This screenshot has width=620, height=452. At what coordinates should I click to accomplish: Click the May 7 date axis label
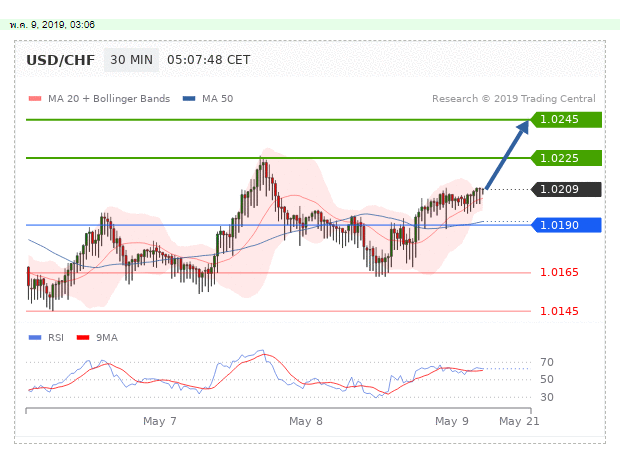click(x=160, y=421)
